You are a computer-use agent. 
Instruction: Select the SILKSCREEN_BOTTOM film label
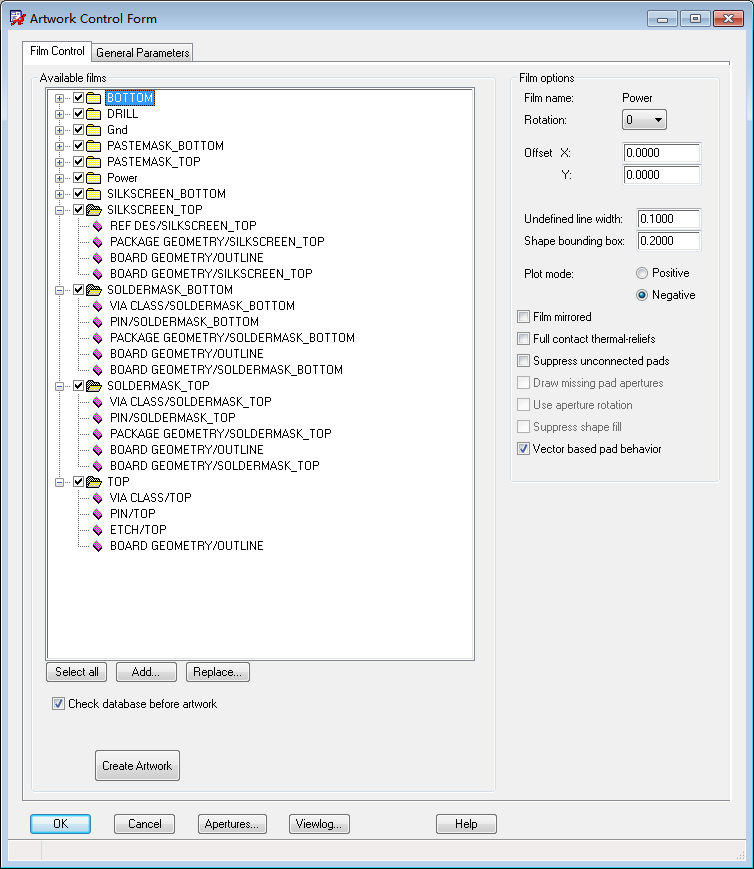(x=166, y=194)
